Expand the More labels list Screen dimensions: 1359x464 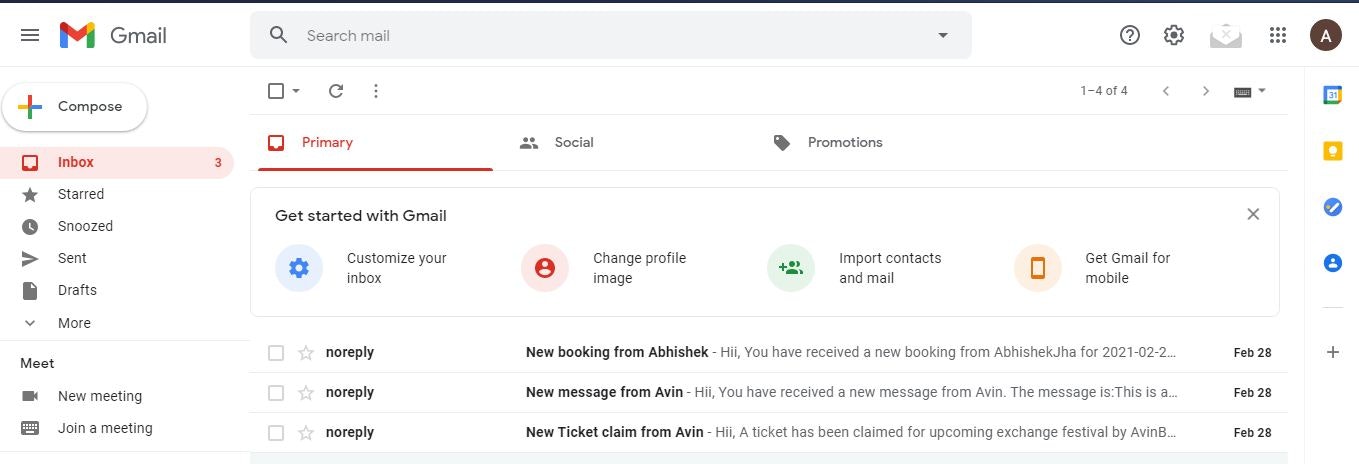click(x=74, y=323)
